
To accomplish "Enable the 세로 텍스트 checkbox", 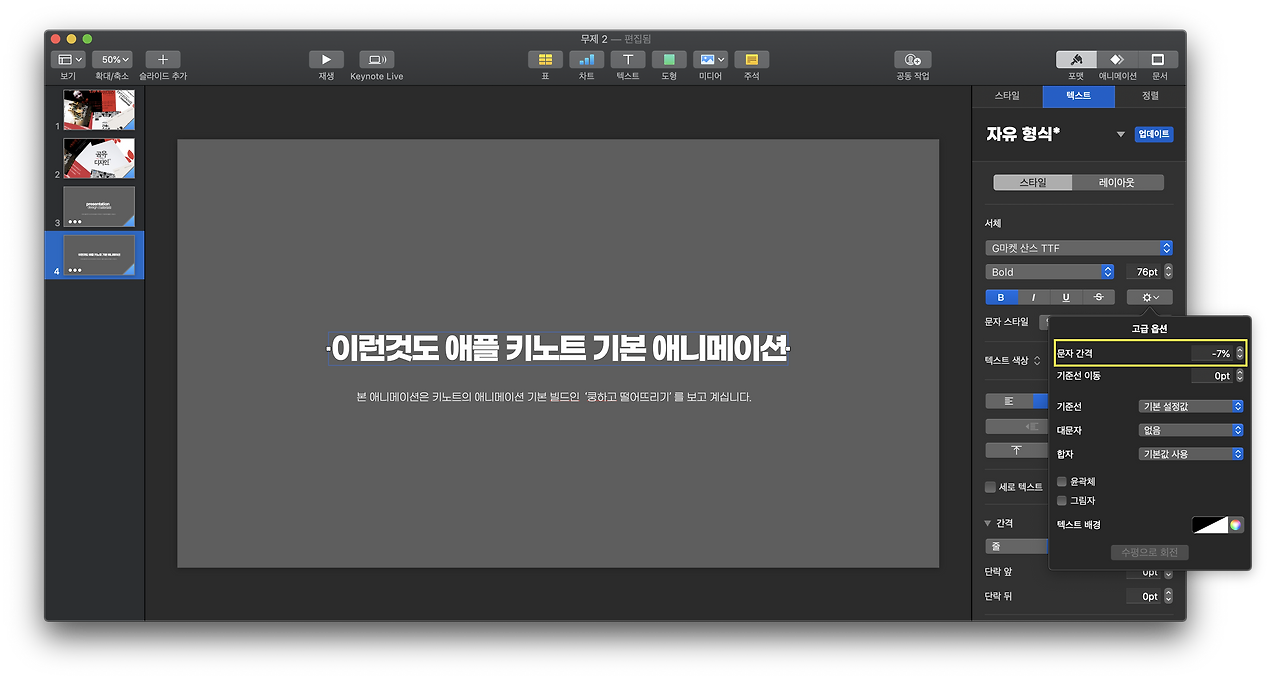I will pos(990,487).
